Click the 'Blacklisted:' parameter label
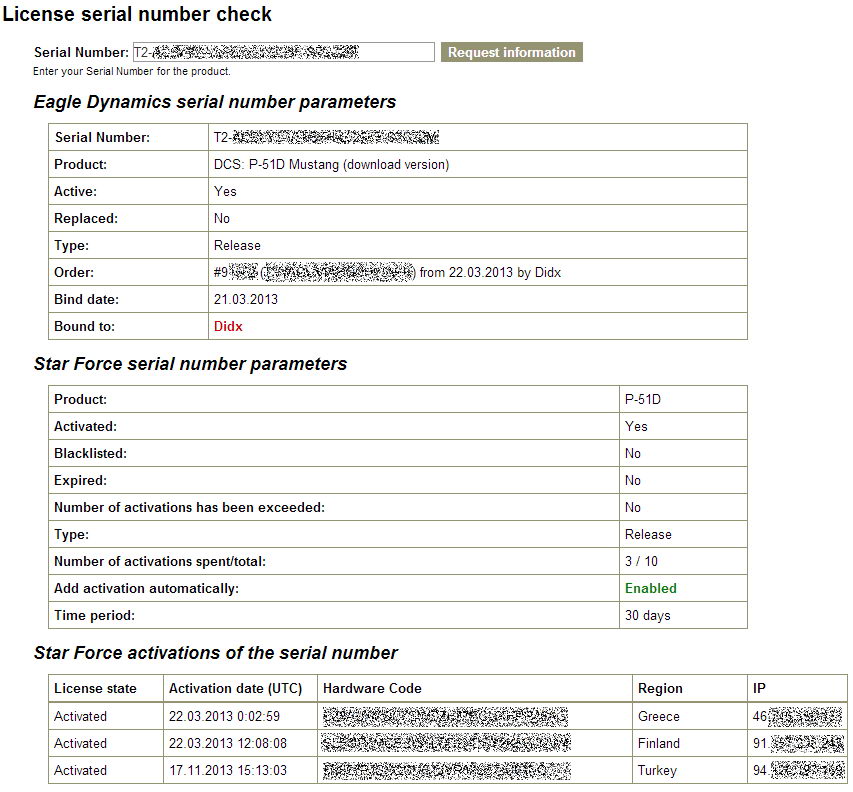Viewport: 853px width, 792px height. pyautogui.click(x=90, y=454)
